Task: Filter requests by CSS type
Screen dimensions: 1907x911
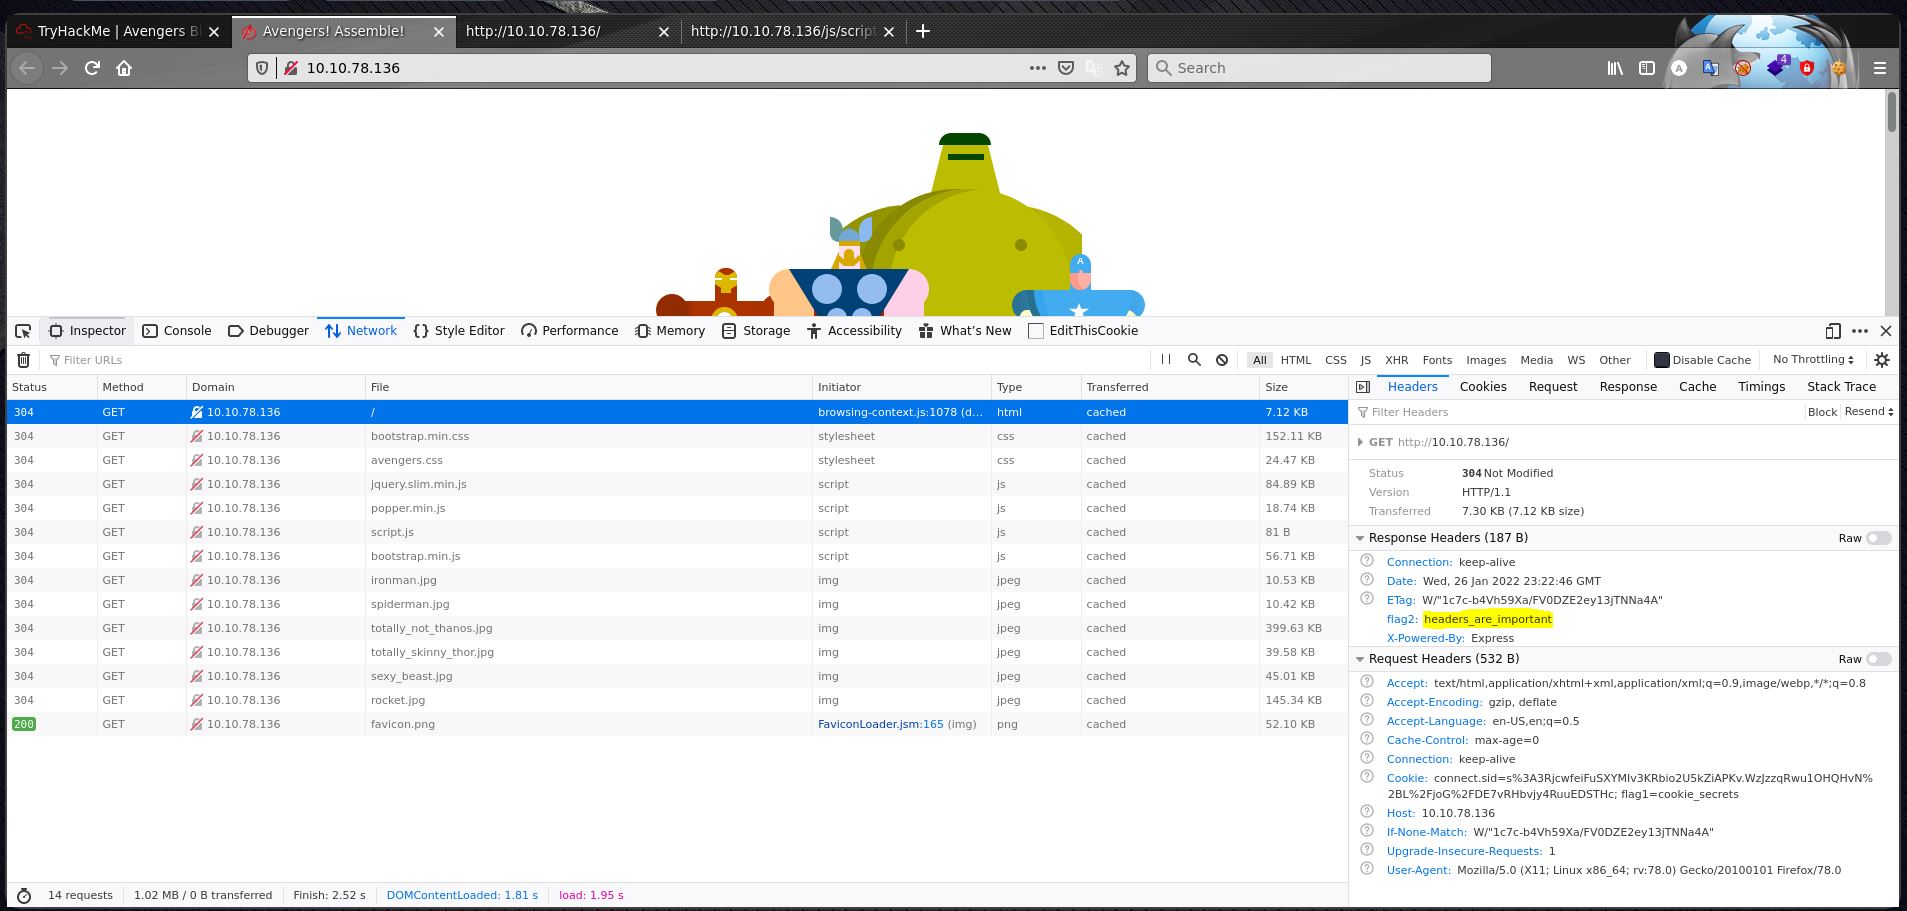Action: tap(1335, 360)
